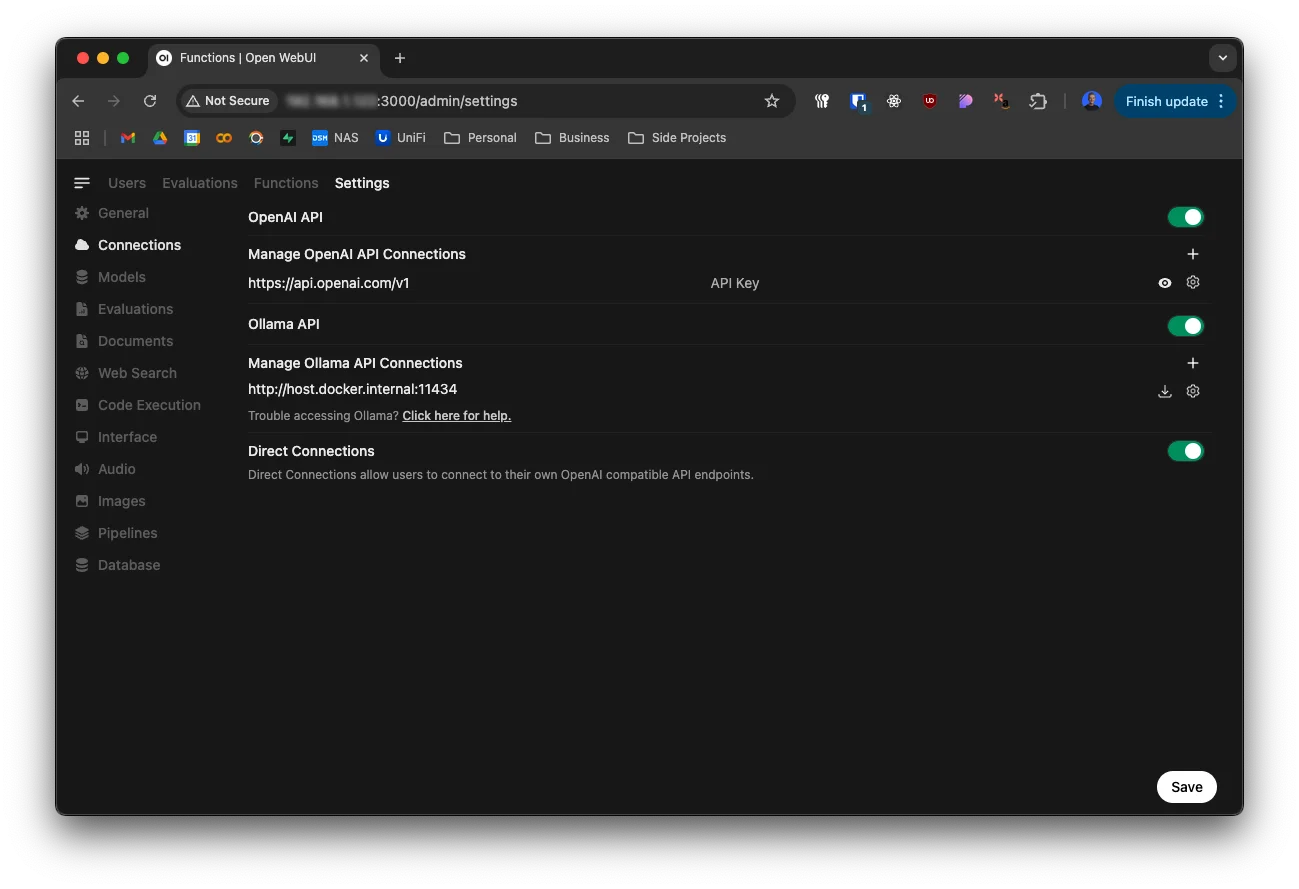Open the Google Drive bookmark
Viewport: 1299px width, 889px height.
click(160, 138)
